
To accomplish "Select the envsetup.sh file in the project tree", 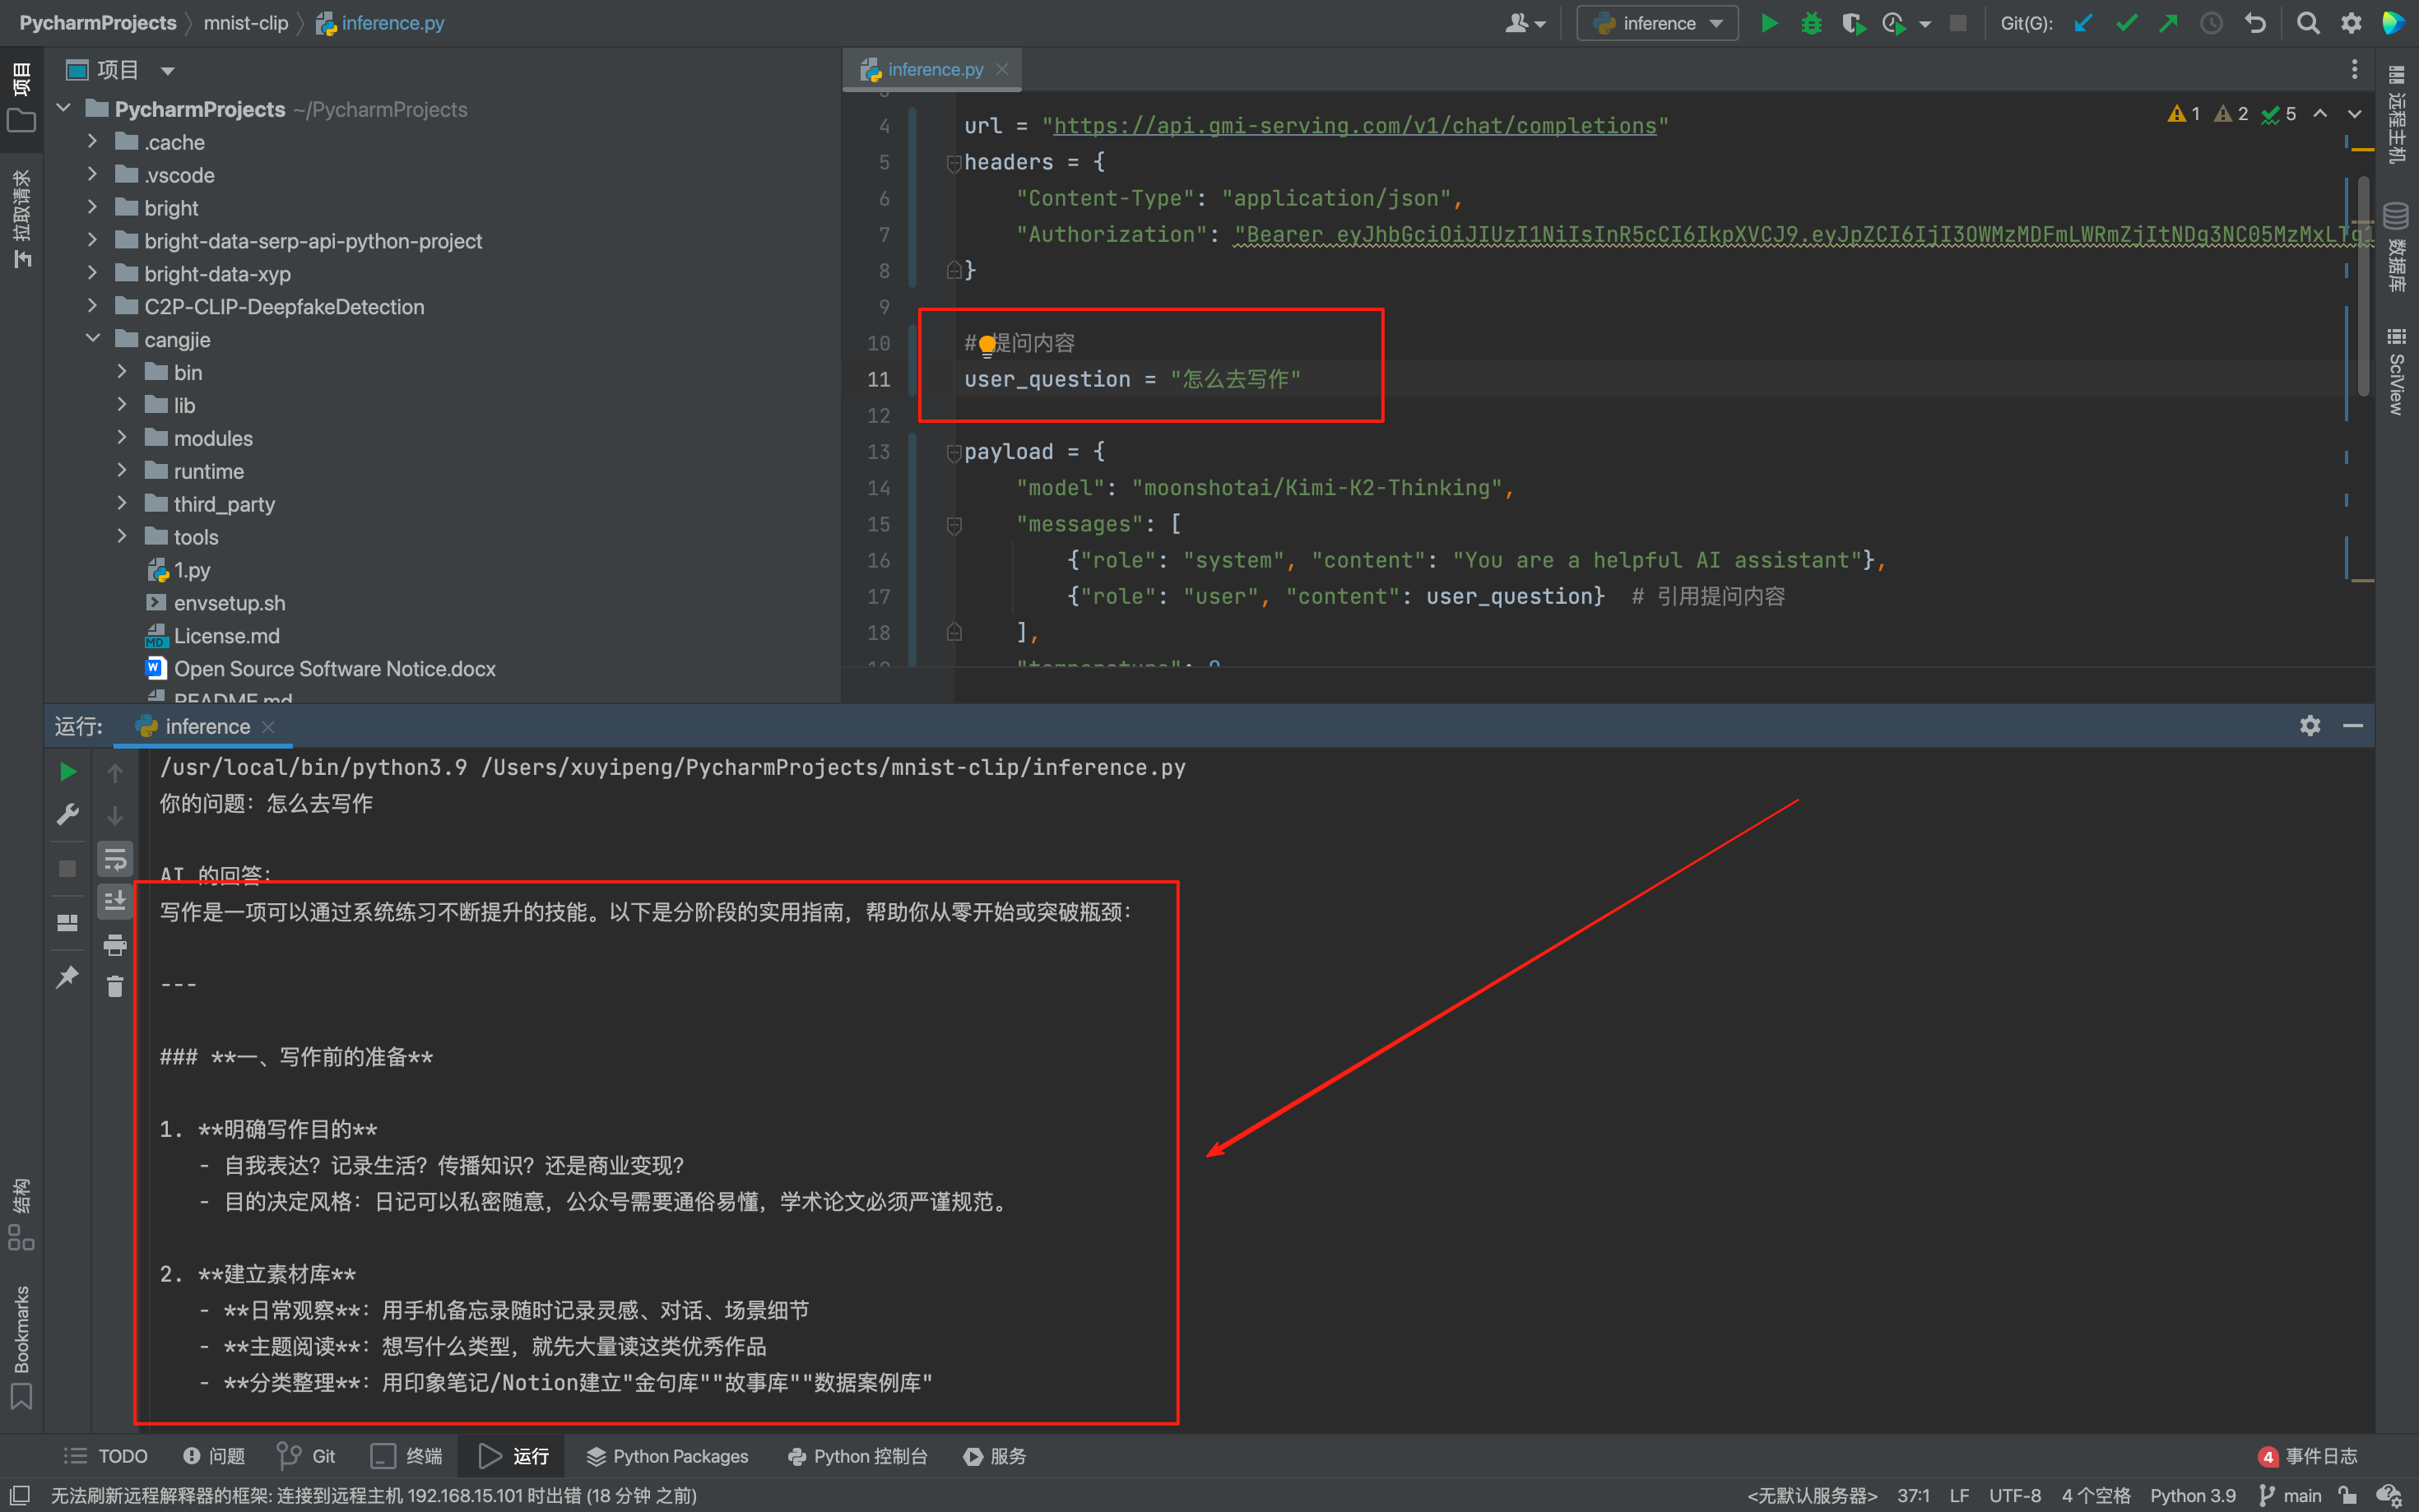I will click(x=229, y=603).
